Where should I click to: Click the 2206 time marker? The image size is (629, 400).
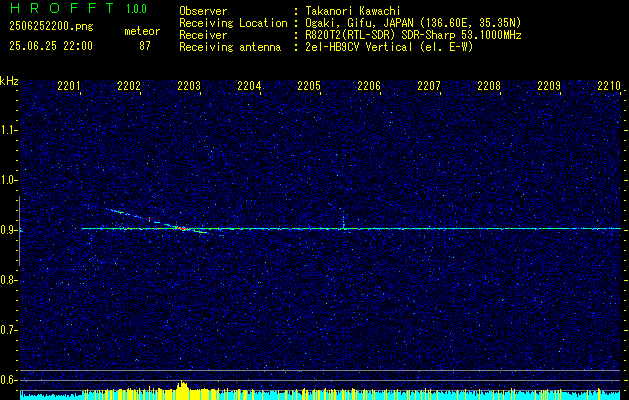click(369, 86)
